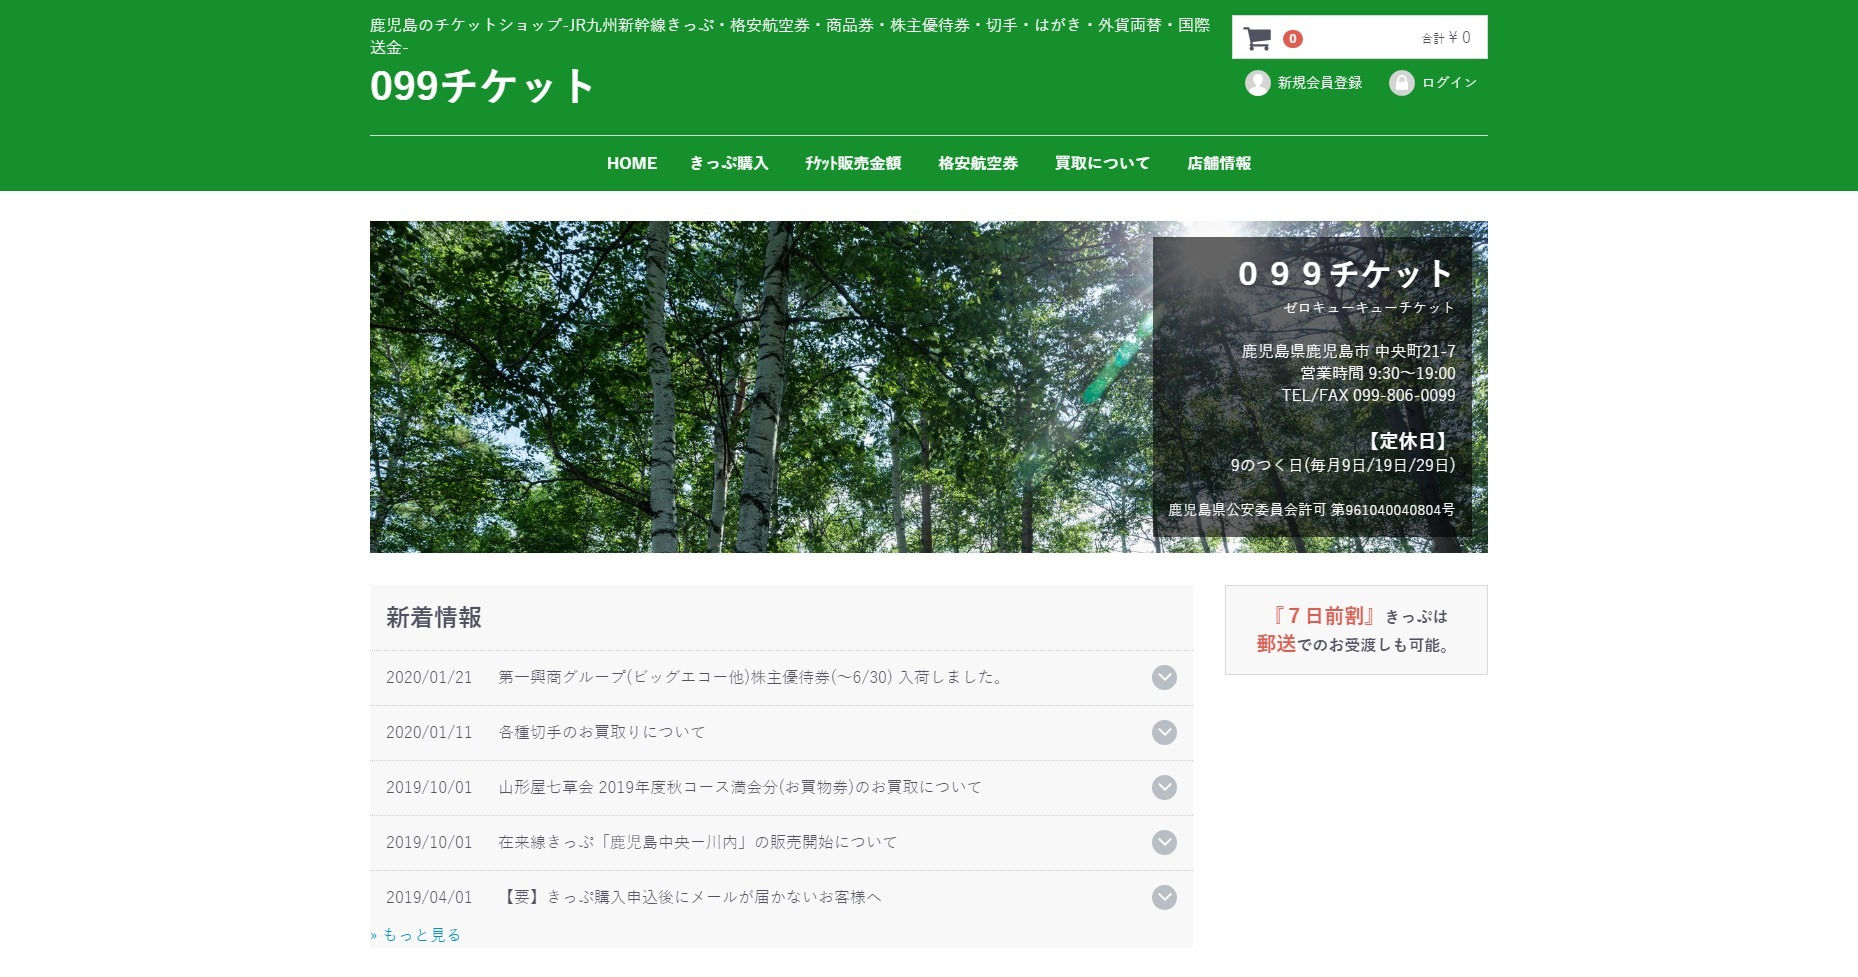
Task: Click cart total 合計 ¥0 text
Action: click(1446, 38)
